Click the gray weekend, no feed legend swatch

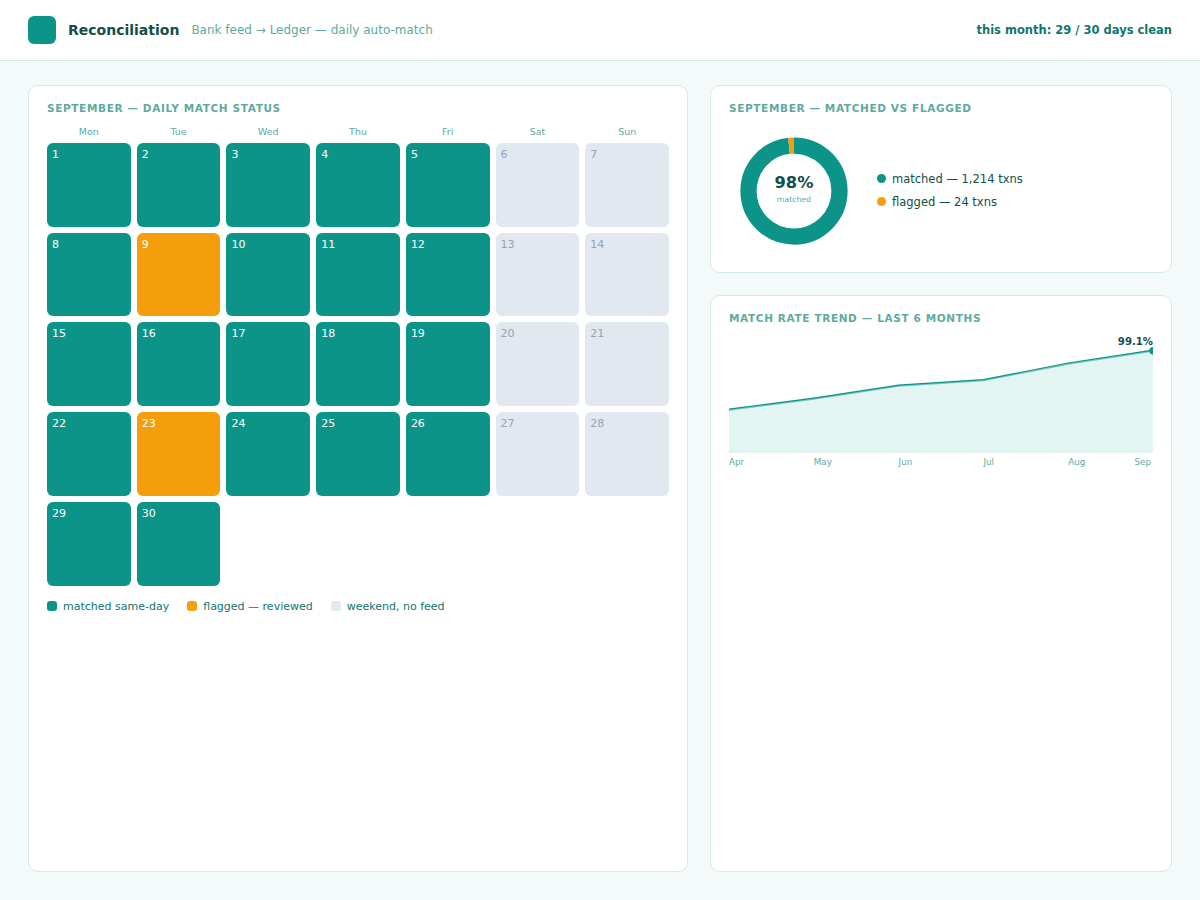(336, 606)
